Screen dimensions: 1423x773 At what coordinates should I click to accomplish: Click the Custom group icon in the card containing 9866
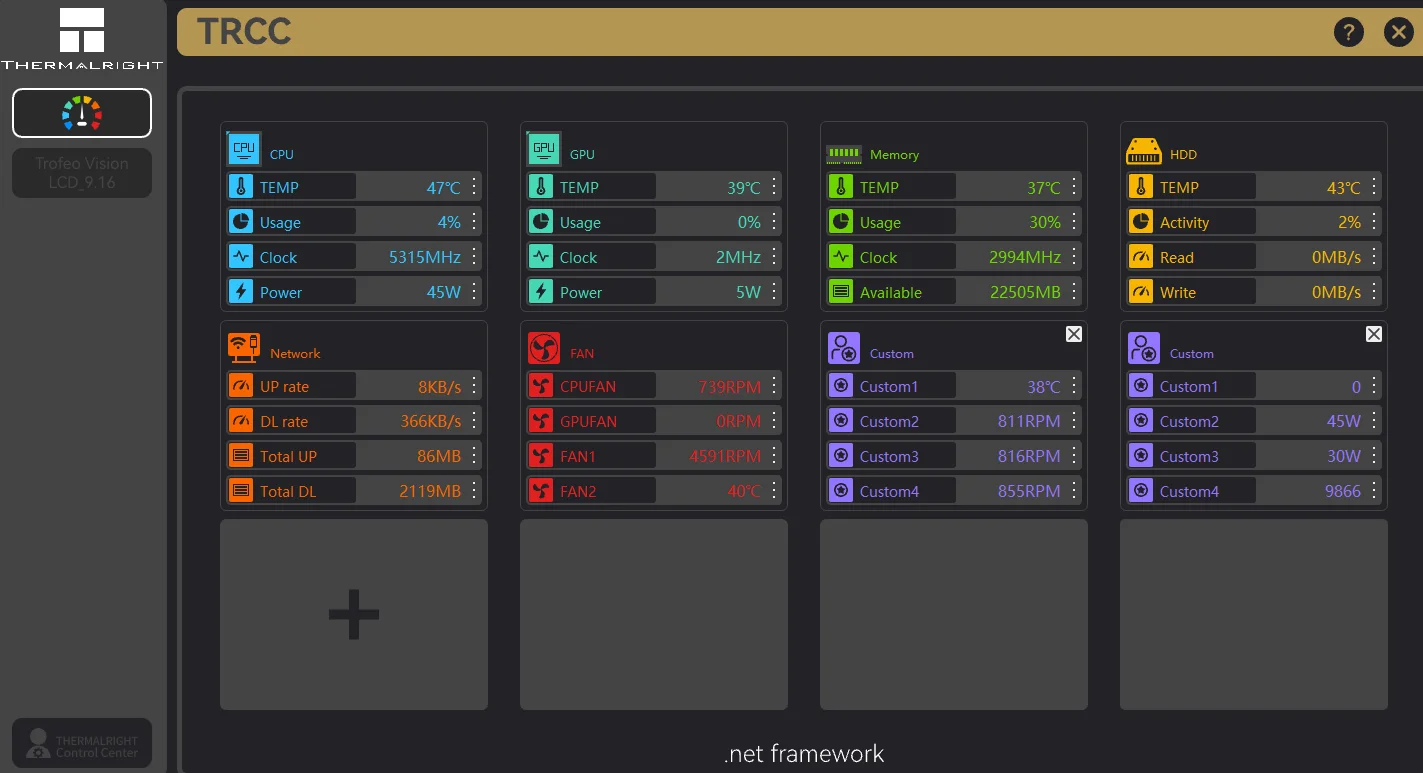point(1144,348)
